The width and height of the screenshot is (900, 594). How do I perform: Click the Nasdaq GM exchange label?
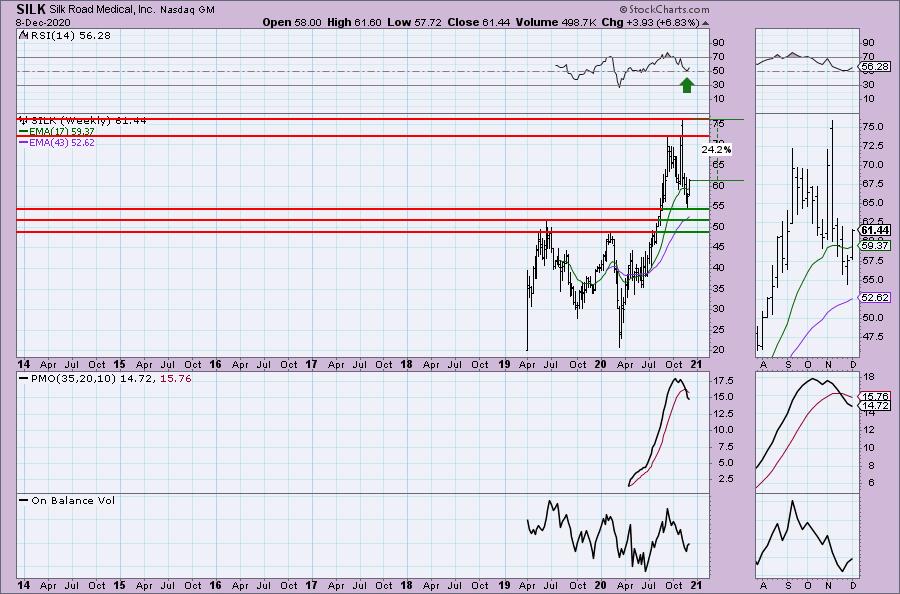point(187,10)
